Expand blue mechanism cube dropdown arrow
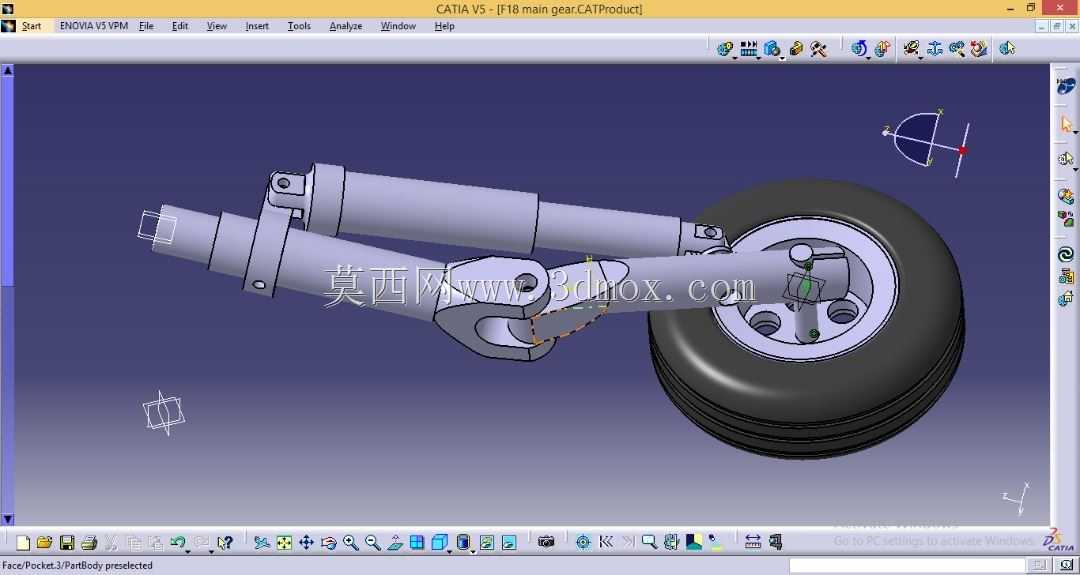Image resolution: width=1080 pixels, height=575 pixels. 782,59
